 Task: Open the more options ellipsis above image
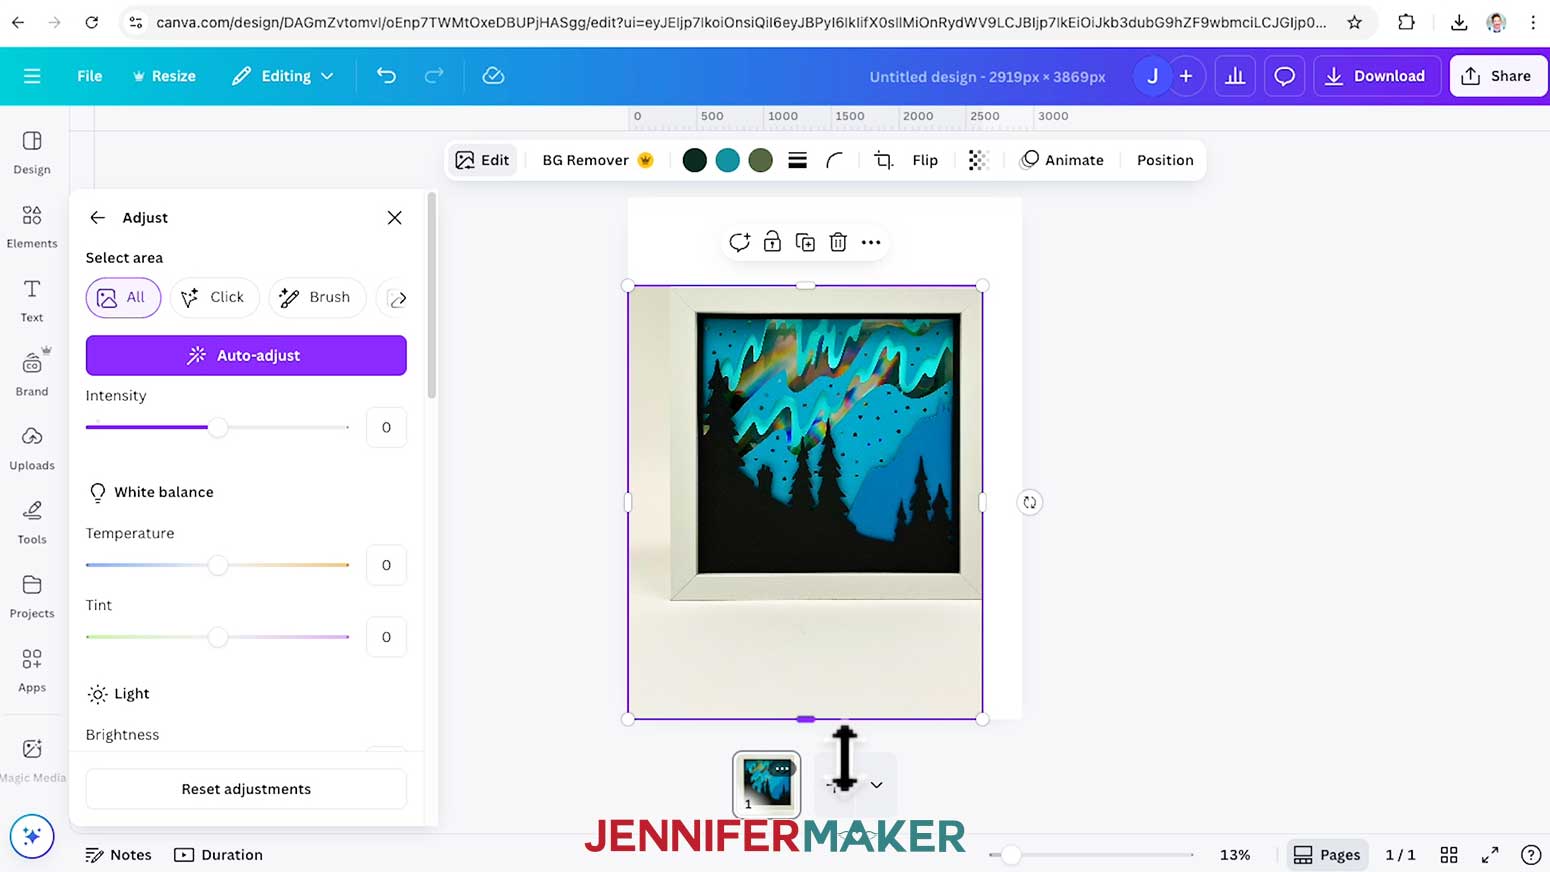[871, 242]
